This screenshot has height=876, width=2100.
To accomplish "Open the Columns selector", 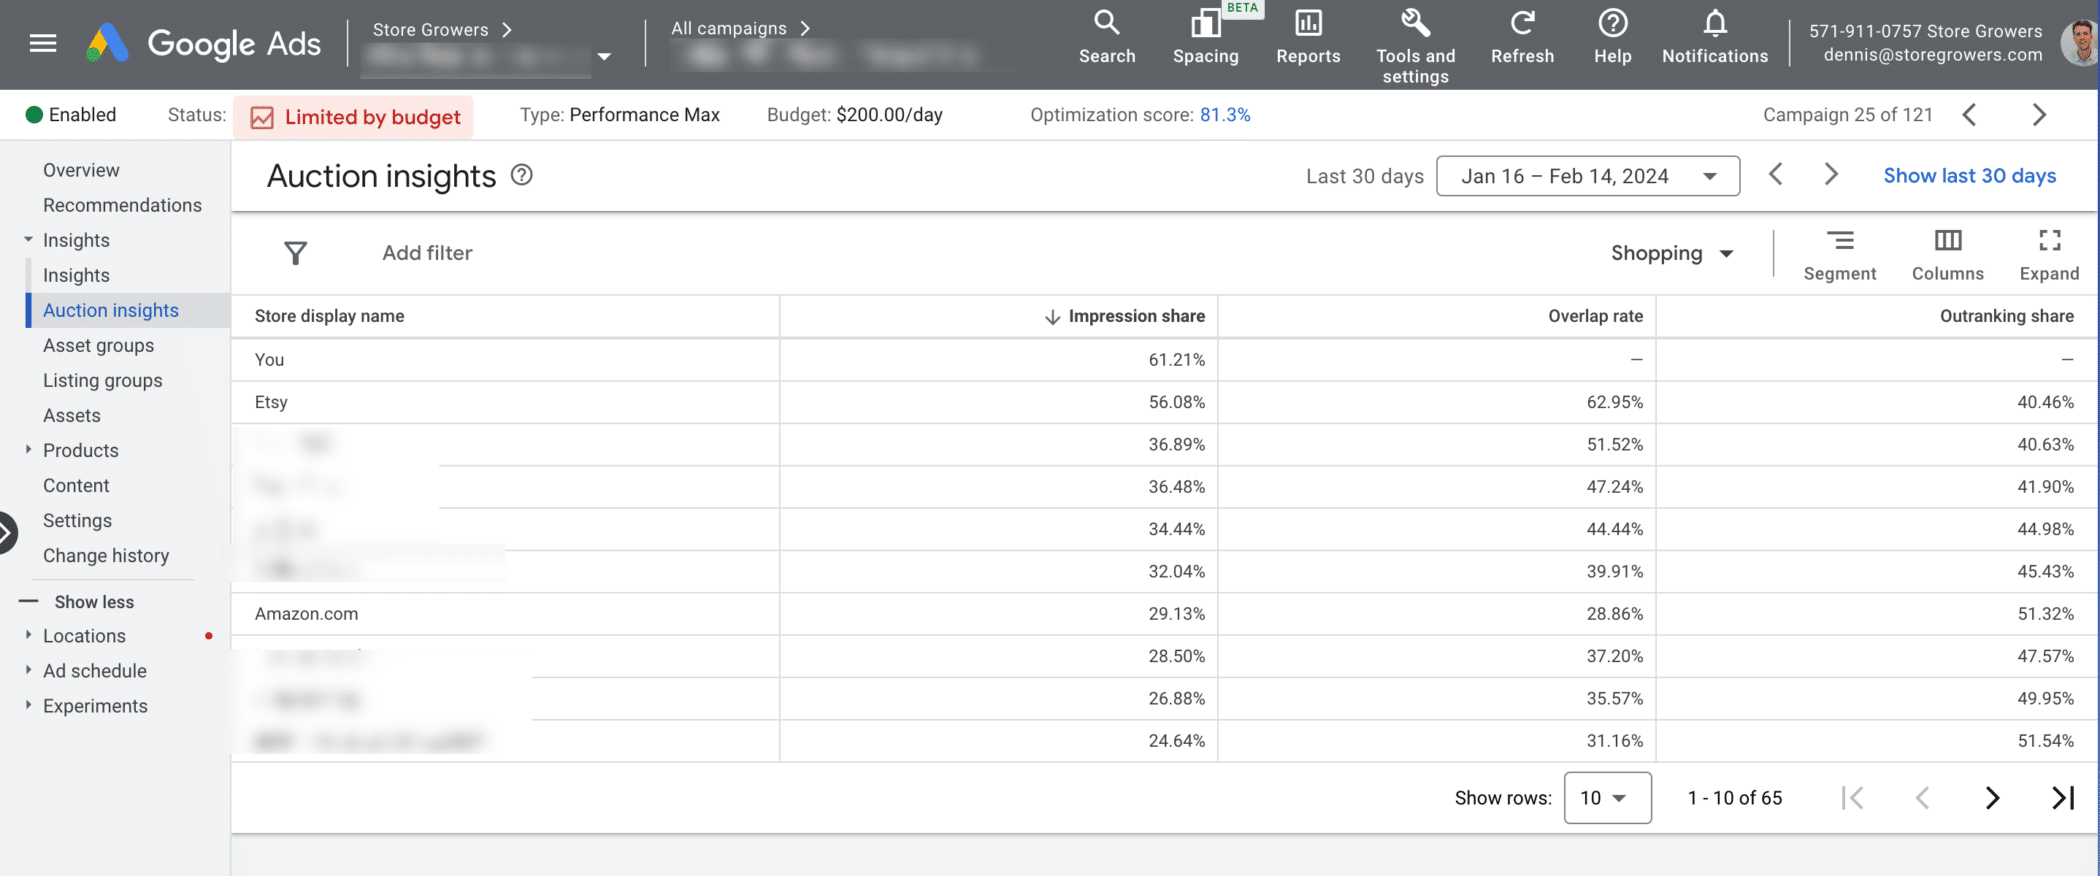I will (1947, 255).
